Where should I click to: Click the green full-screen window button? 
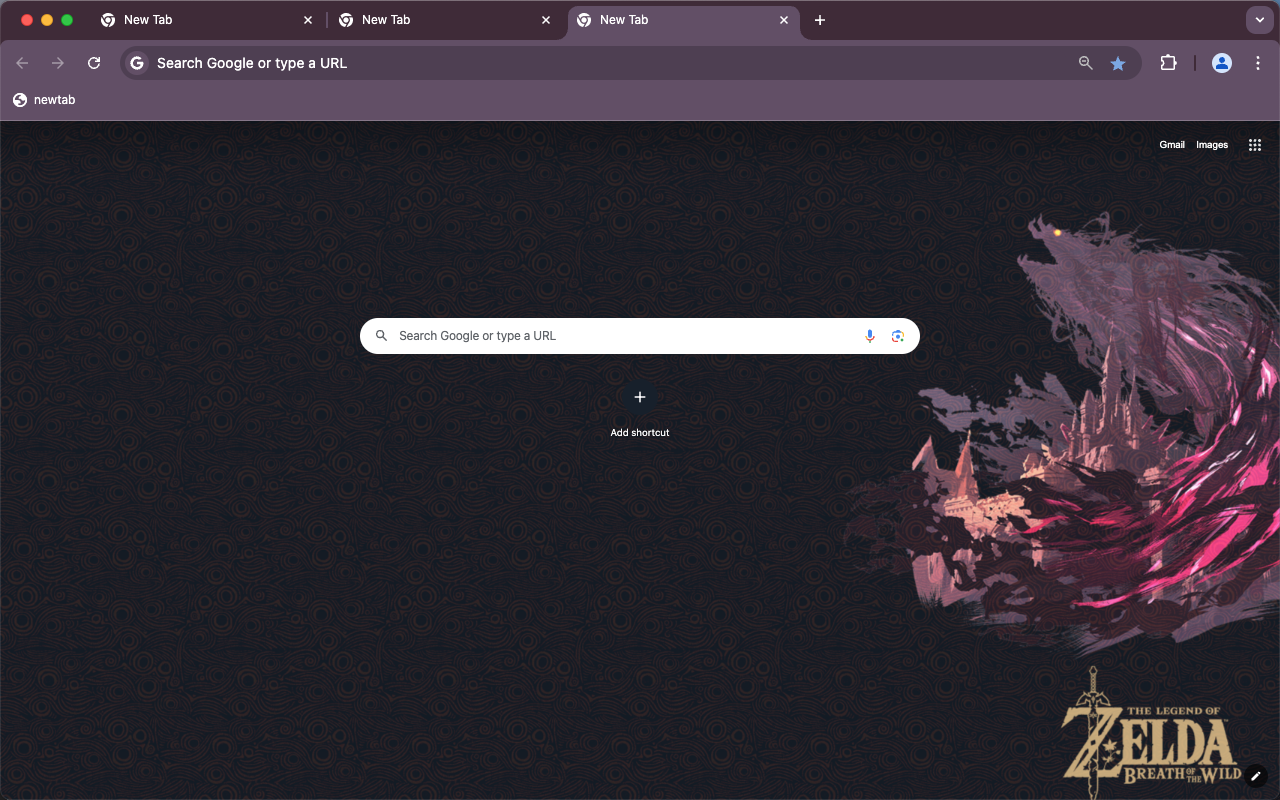coord(67,20)
